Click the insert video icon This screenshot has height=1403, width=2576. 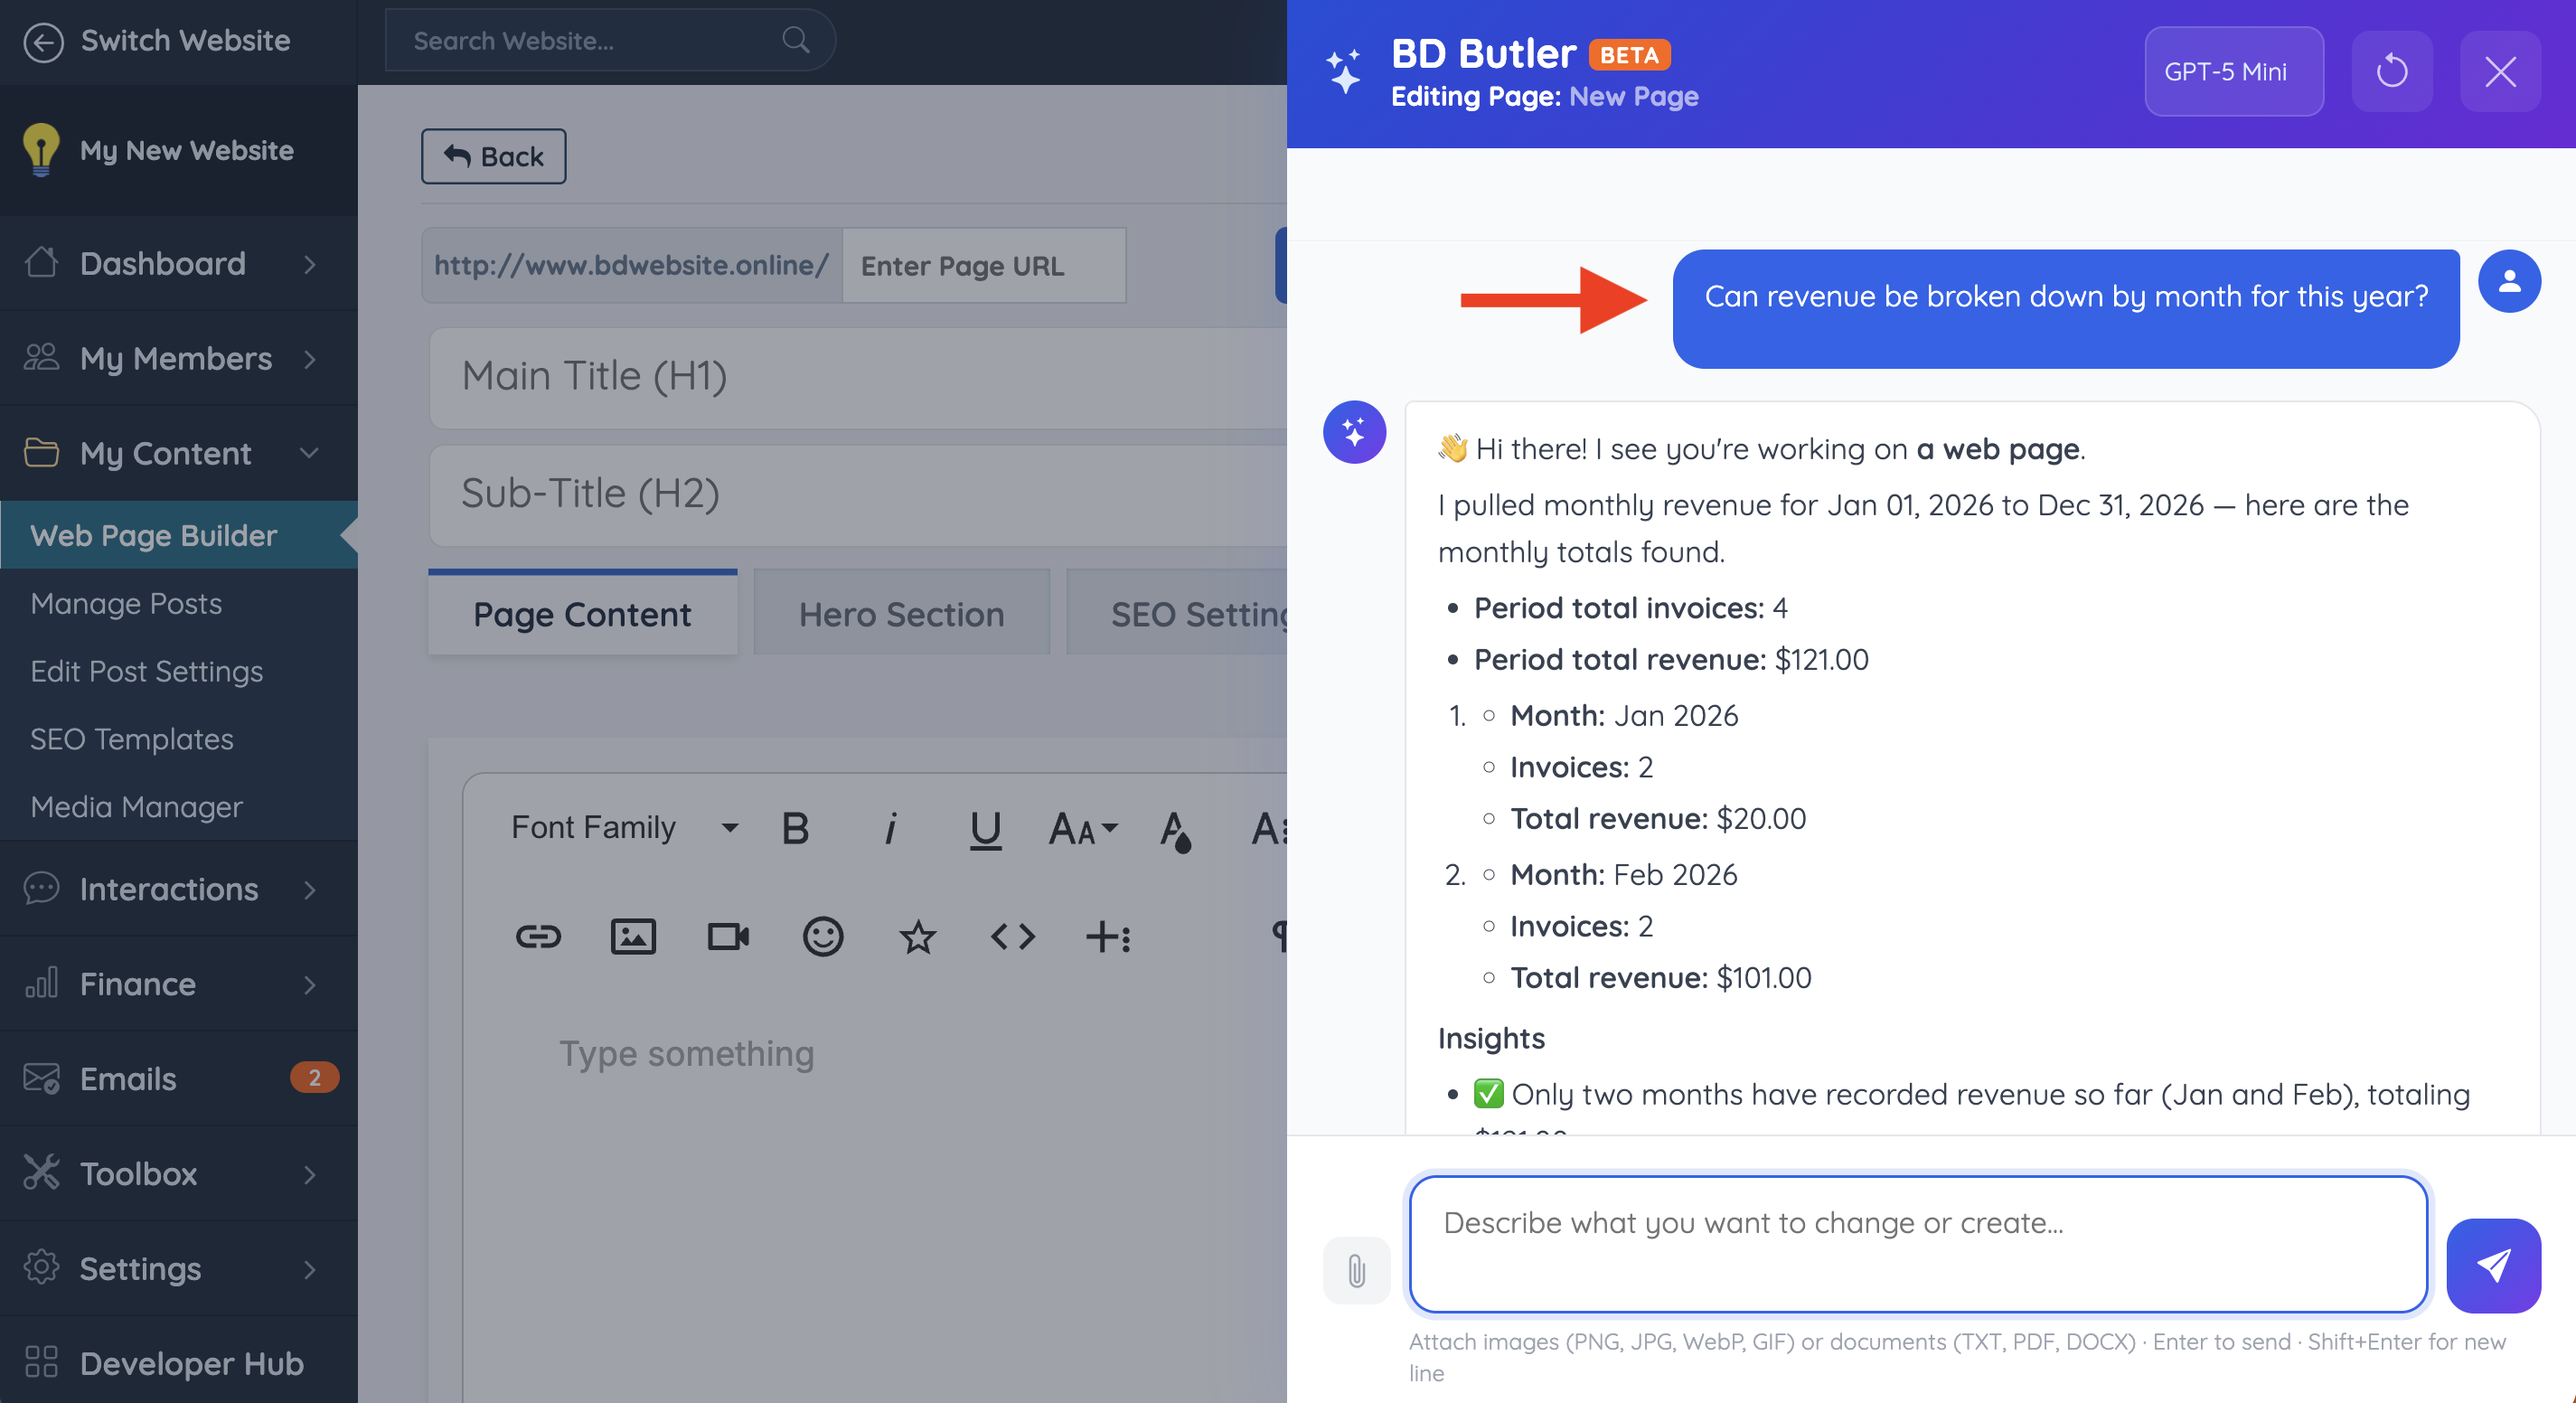(x=728, y=937)
